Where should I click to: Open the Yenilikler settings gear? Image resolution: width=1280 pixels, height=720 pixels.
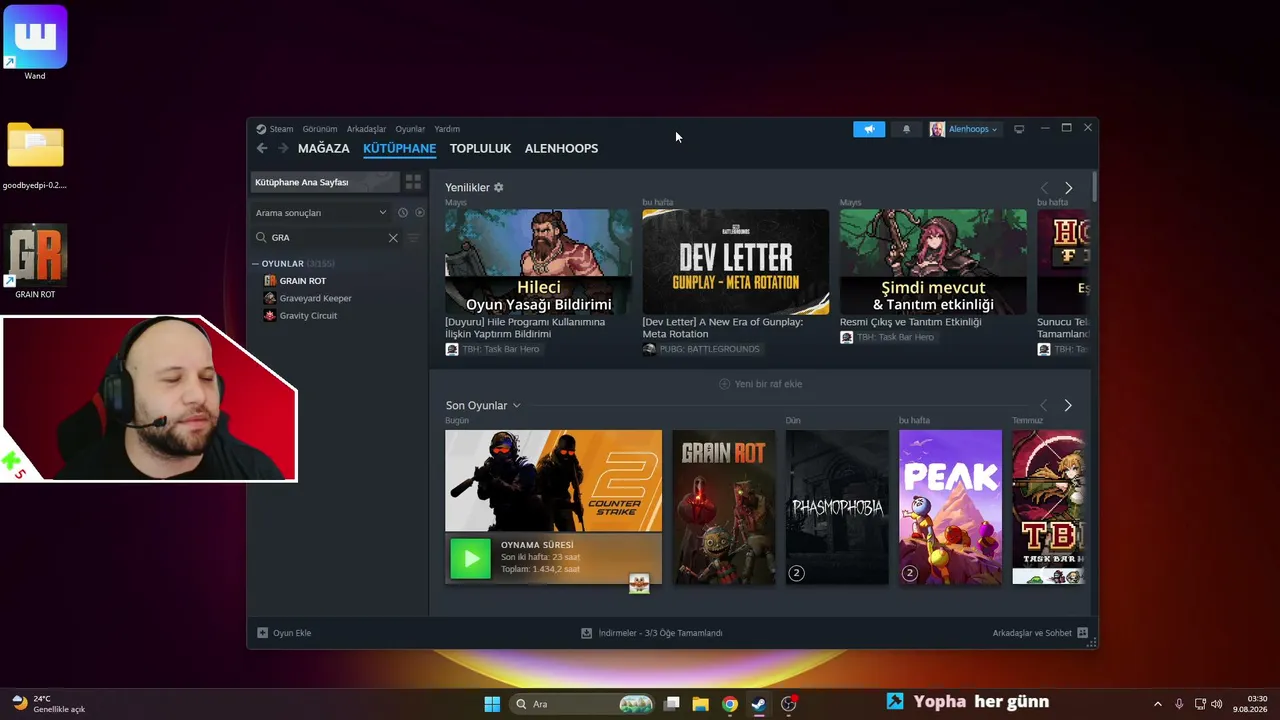point(499,188)
